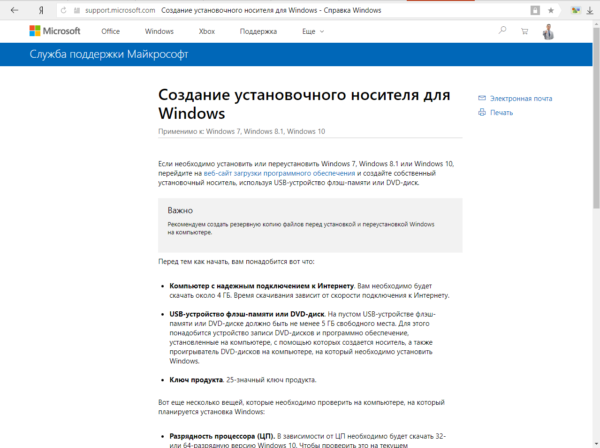
Task: Click bold text Разрядность процессора (ЦП)
Action: click(x=222, y=436)
